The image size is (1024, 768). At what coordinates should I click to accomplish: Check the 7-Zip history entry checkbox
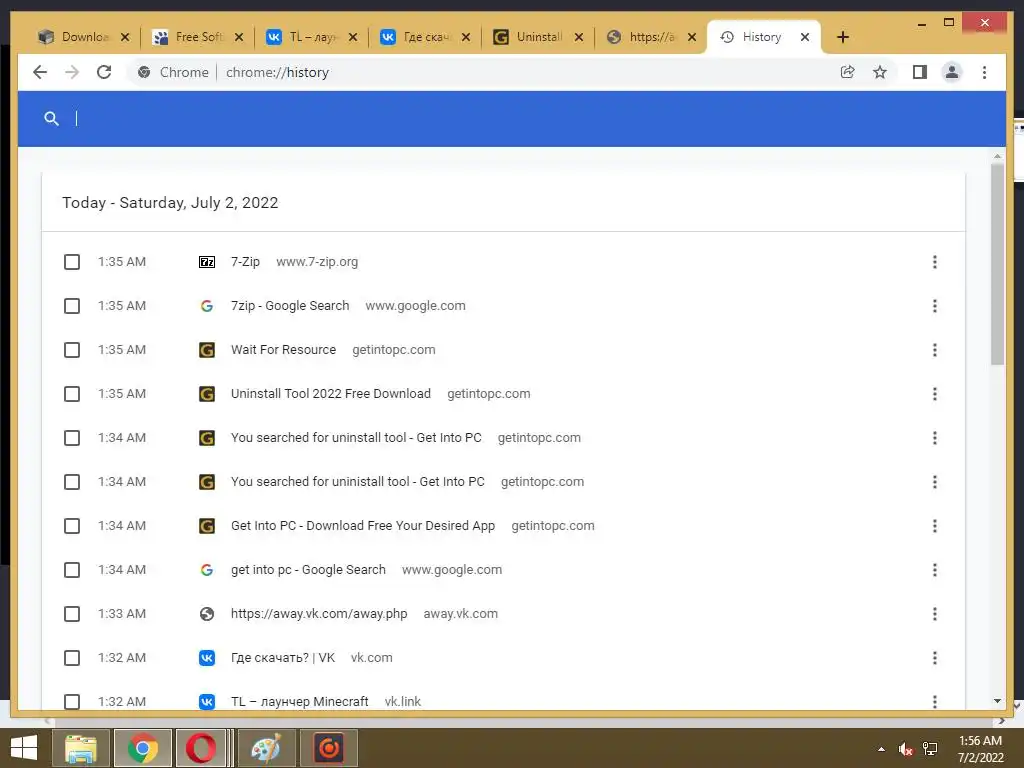[x=72, y=262]
